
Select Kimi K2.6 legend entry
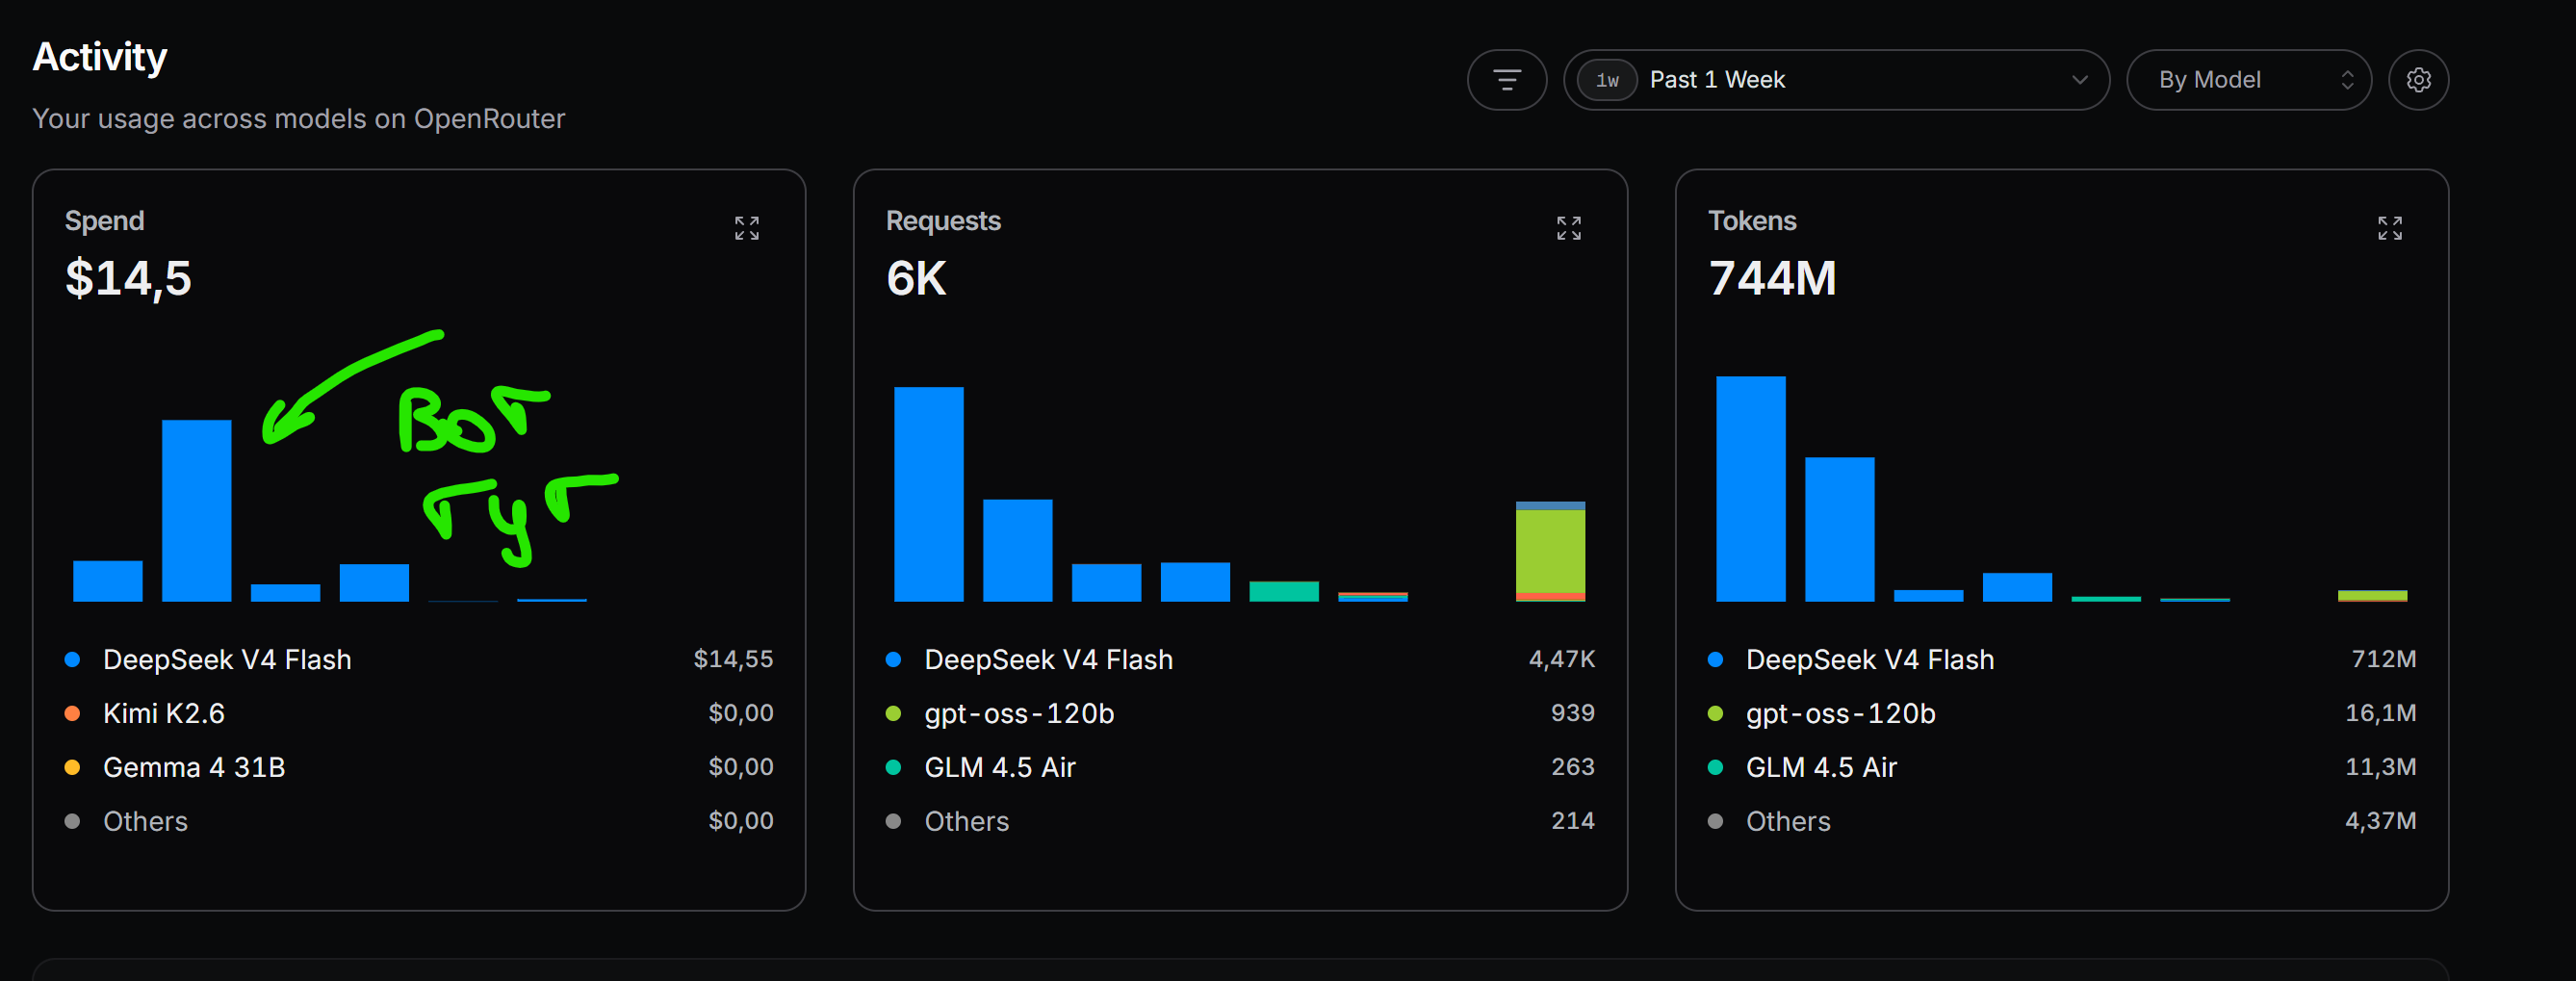(x=418, y=713)
